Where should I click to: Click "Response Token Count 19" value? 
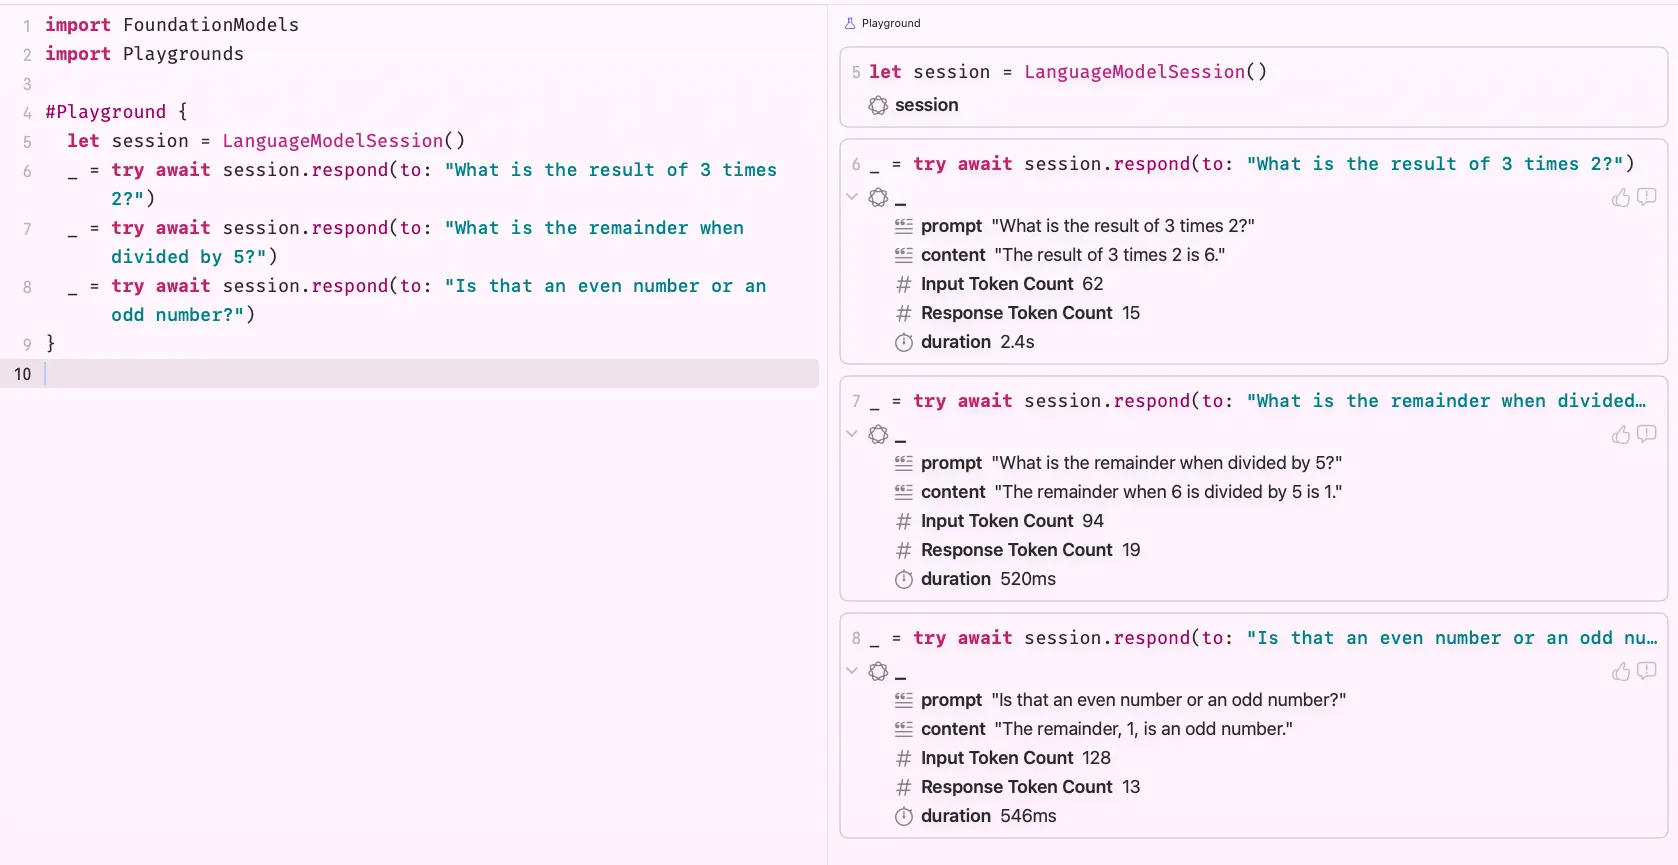point(1131,550)
